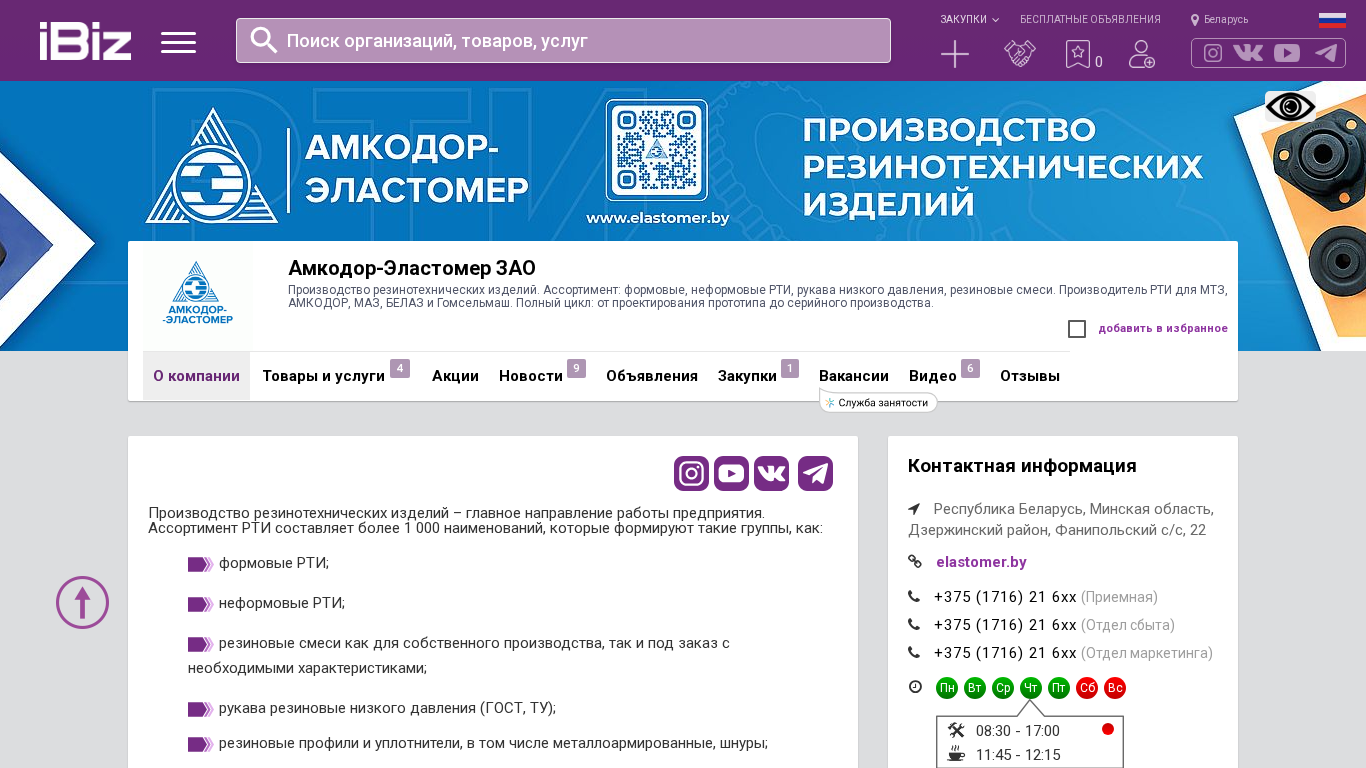Click the www.elastomer.by banner text
Screen dimensions: 1366x768
coord(657,218)
